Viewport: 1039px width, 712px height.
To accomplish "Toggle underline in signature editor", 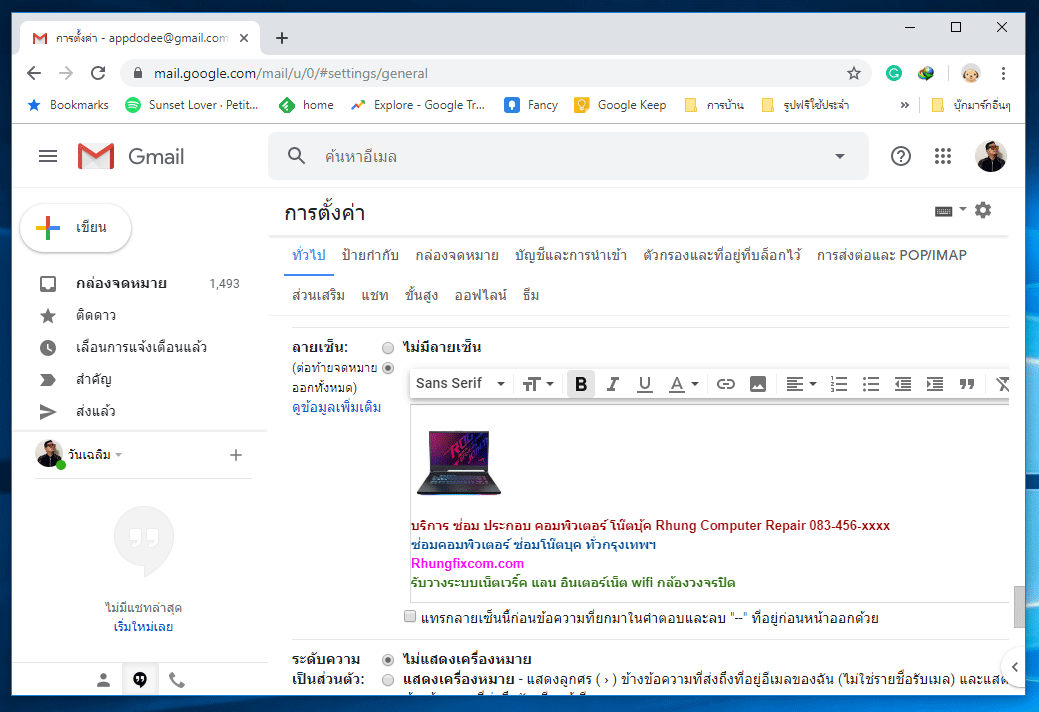I will point(644,384).
